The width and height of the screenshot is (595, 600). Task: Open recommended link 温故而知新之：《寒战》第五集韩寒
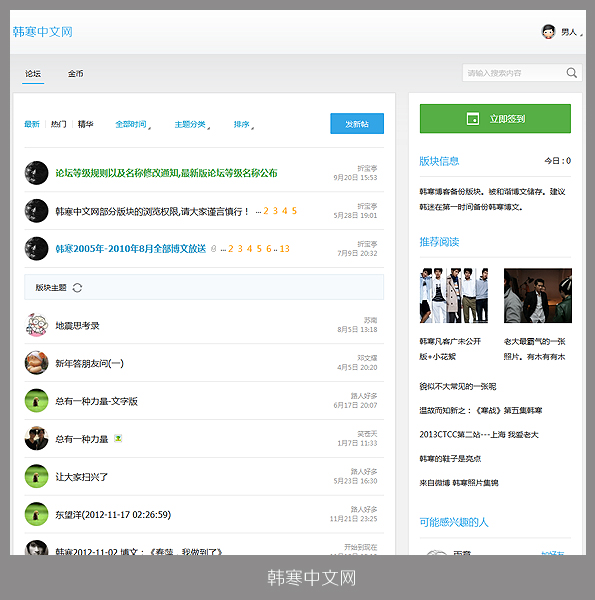[x=481, y=411]
